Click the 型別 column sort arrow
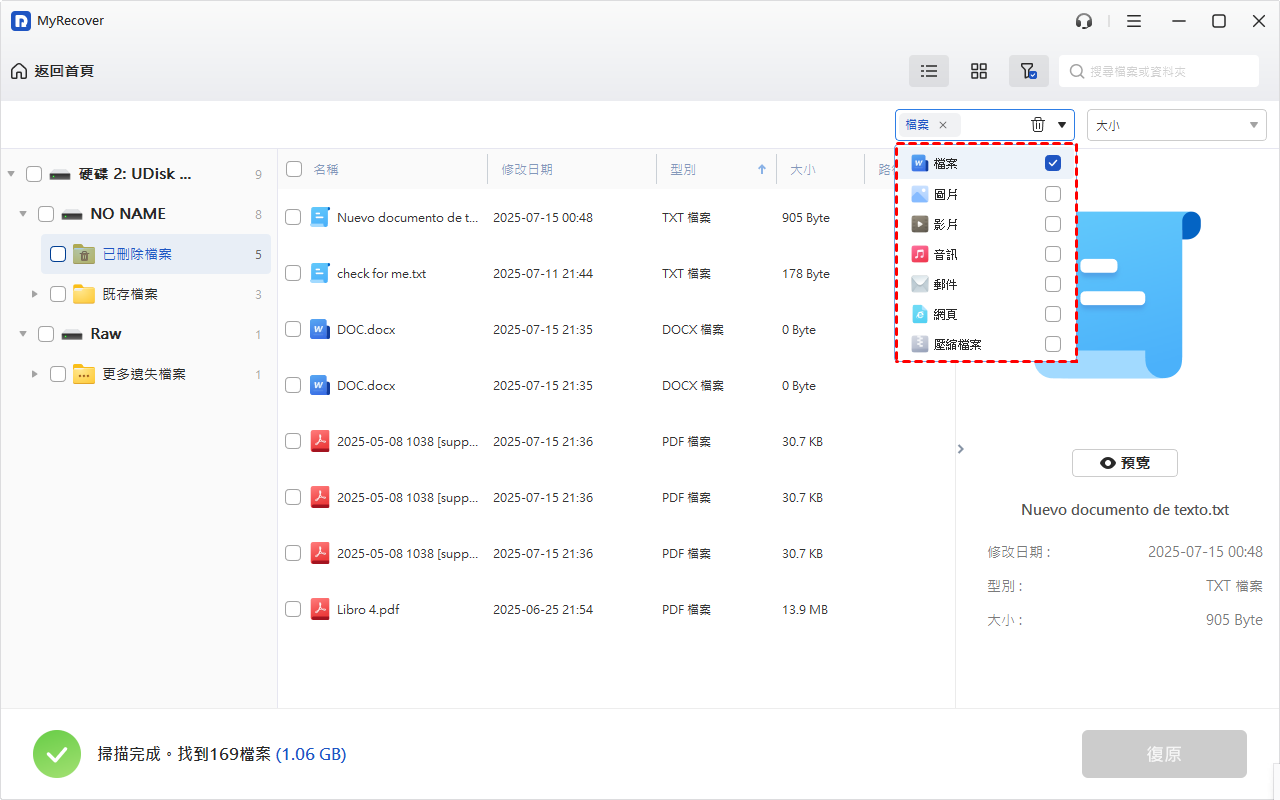Viewport: 1280px width, 800px height. [x=762, y=169]
